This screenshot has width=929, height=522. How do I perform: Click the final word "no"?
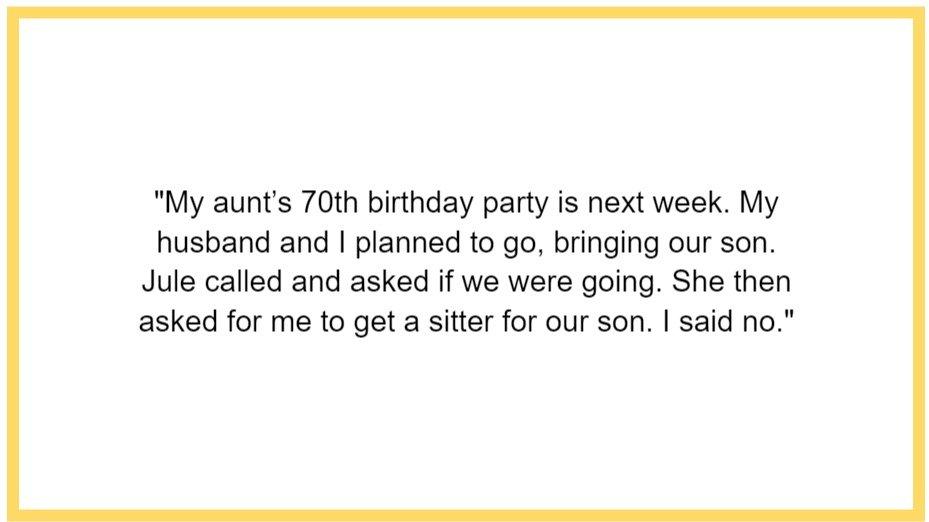tap(758, 323)
